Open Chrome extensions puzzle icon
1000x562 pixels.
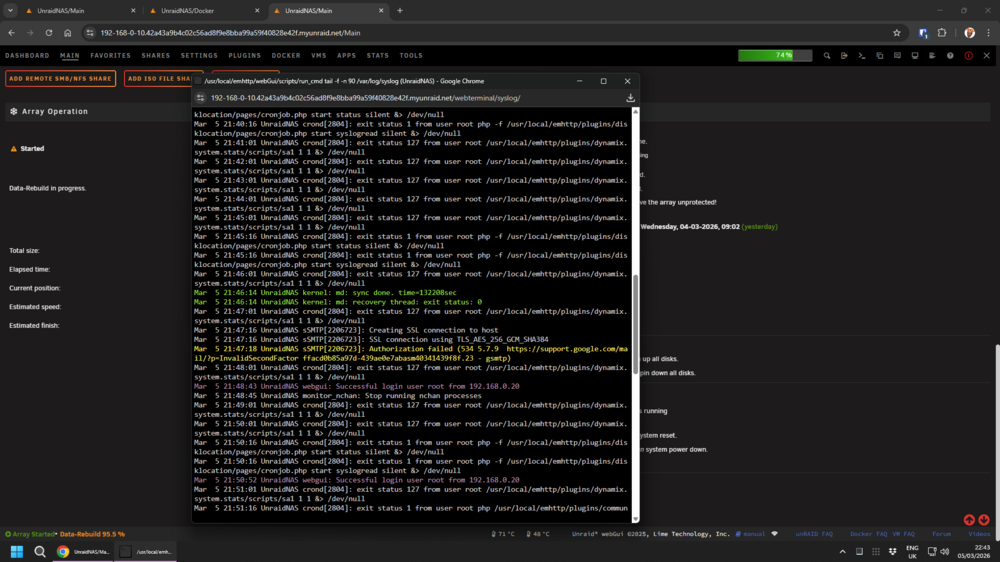click(x=942, y=33)
